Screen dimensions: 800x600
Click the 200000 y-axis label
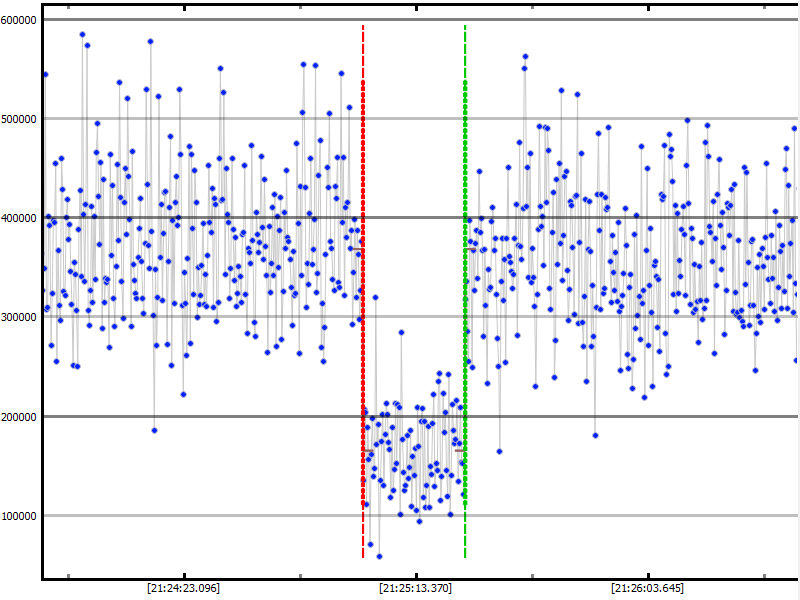click(x=20, y=416)
